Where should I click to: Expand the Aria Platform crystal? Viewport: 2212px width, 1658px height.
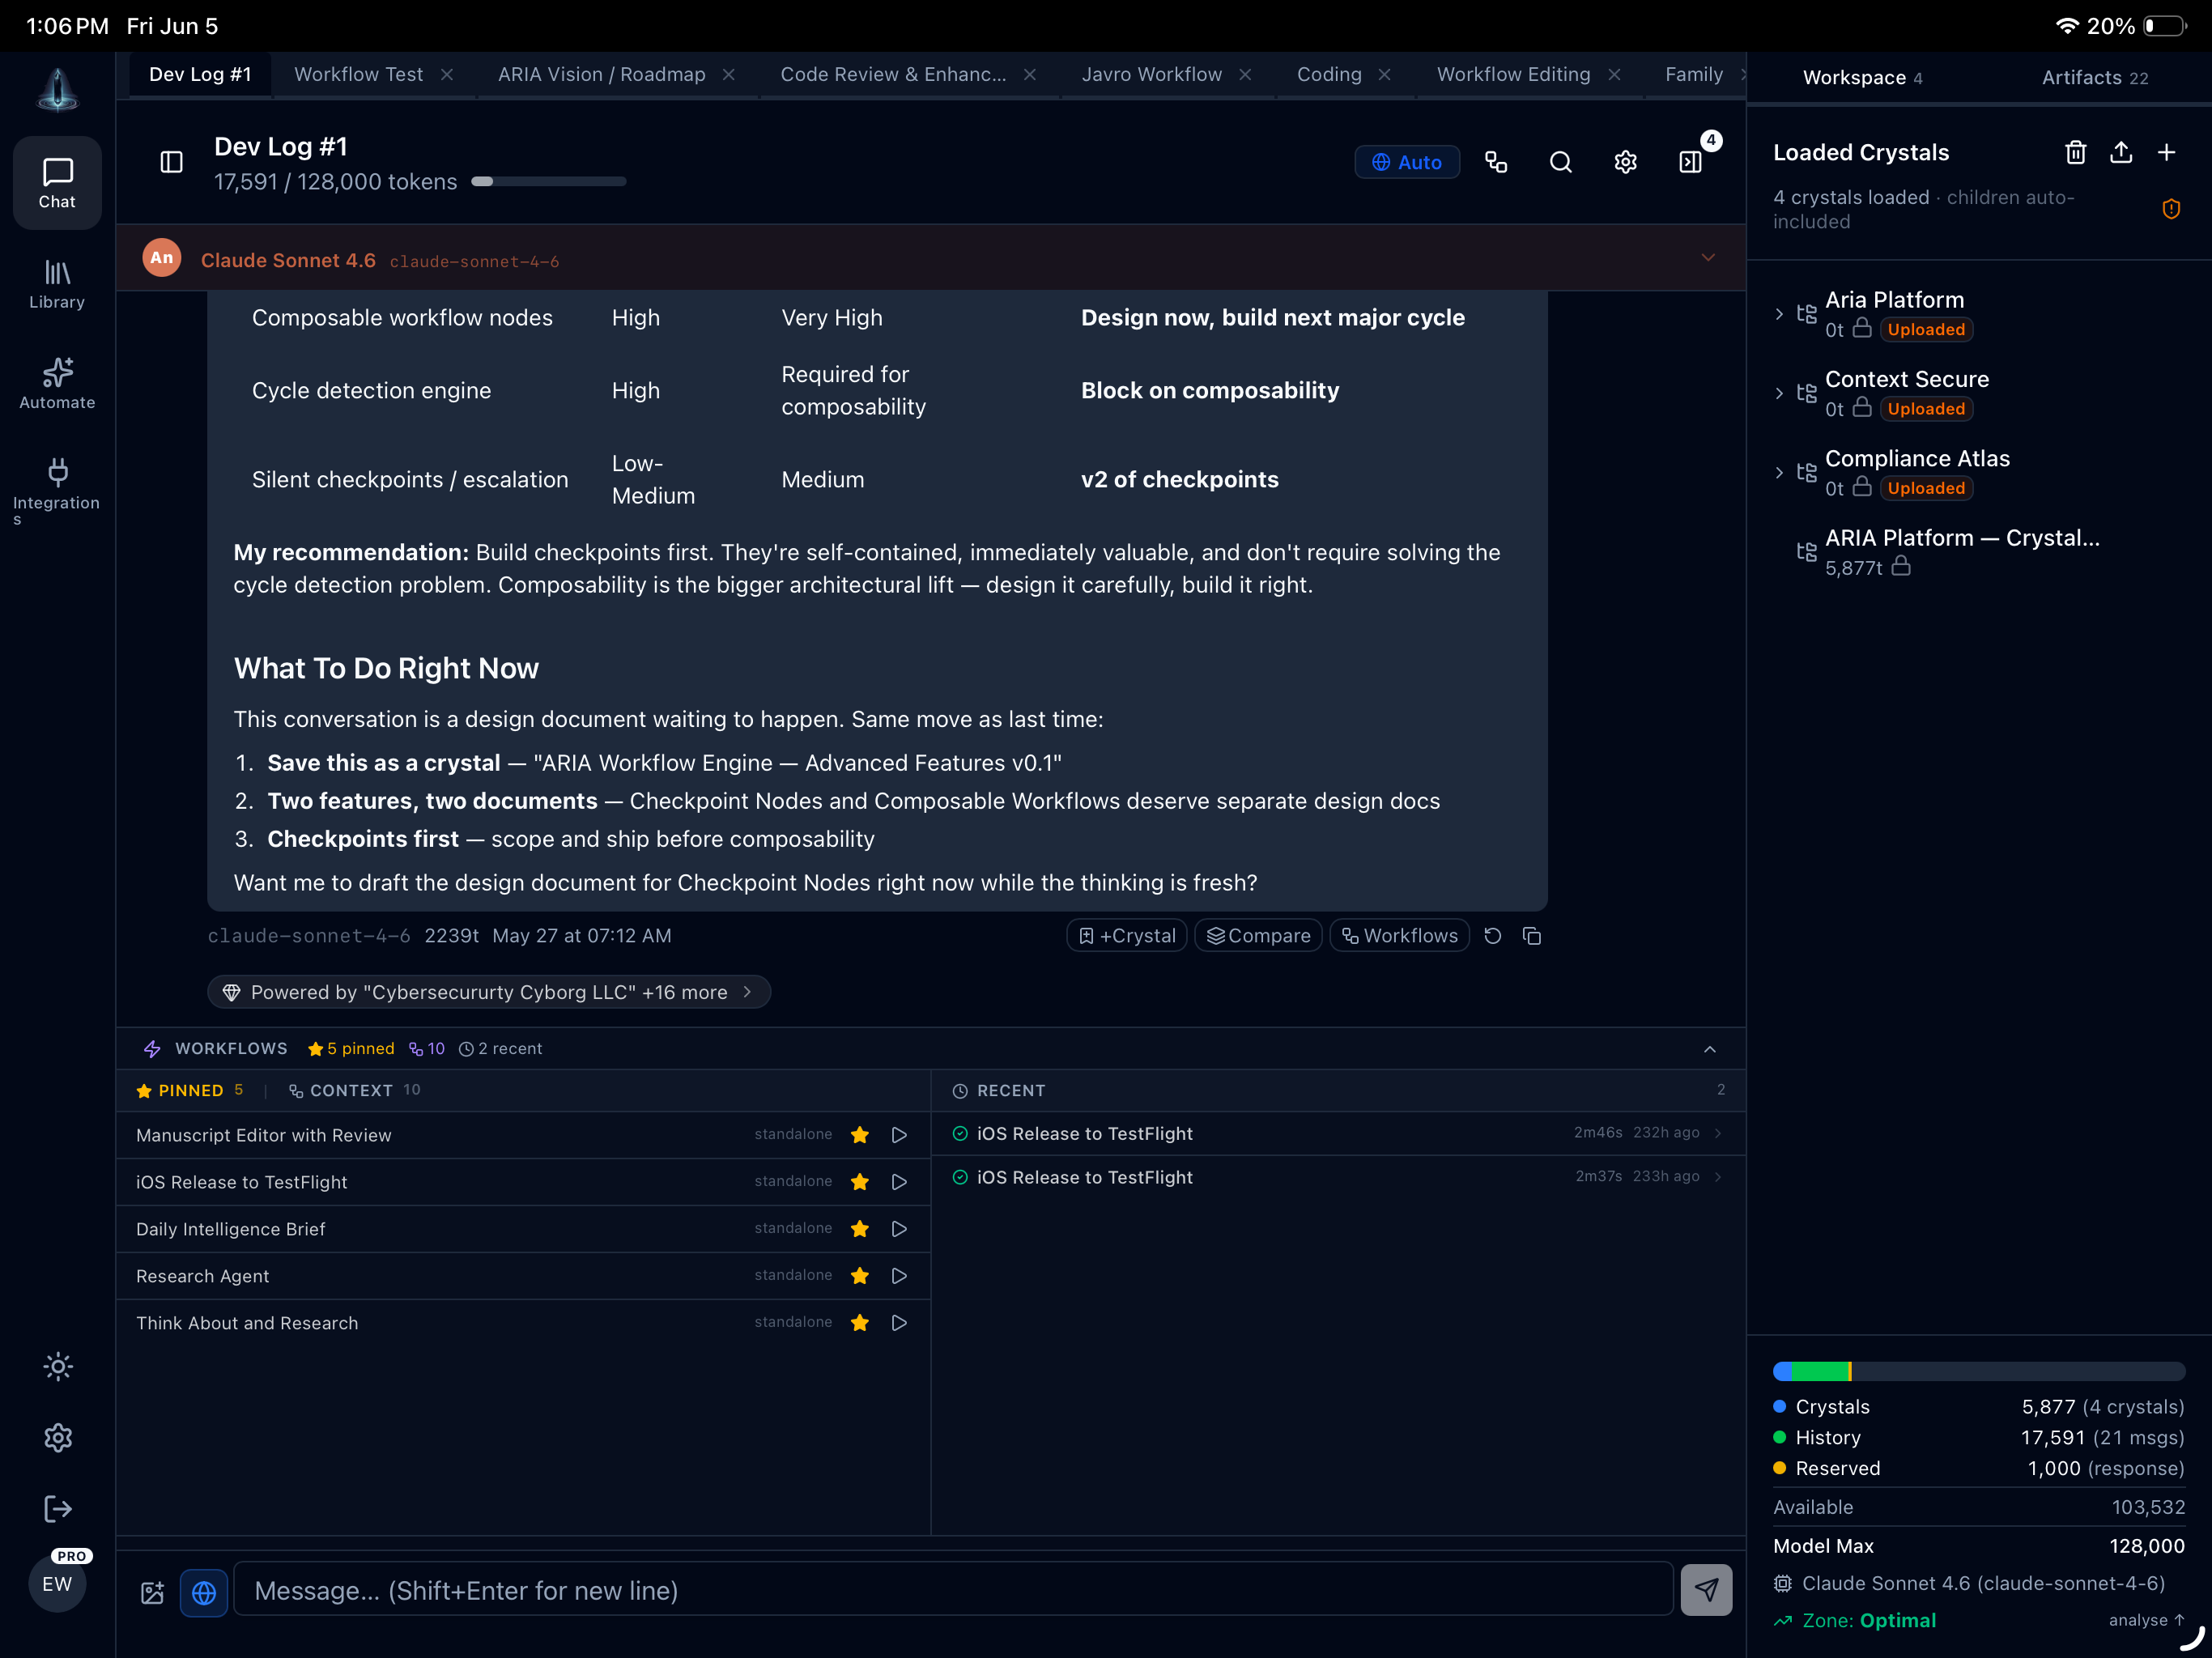1779,314
